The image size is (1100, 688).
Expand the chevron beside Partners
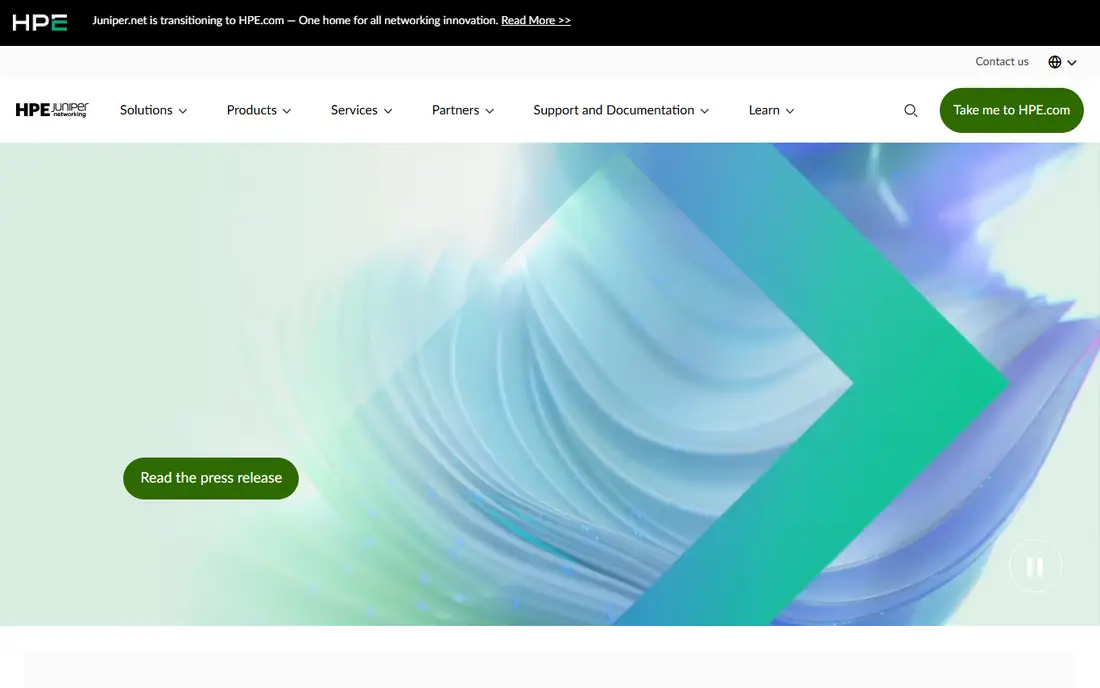(490, 111)
